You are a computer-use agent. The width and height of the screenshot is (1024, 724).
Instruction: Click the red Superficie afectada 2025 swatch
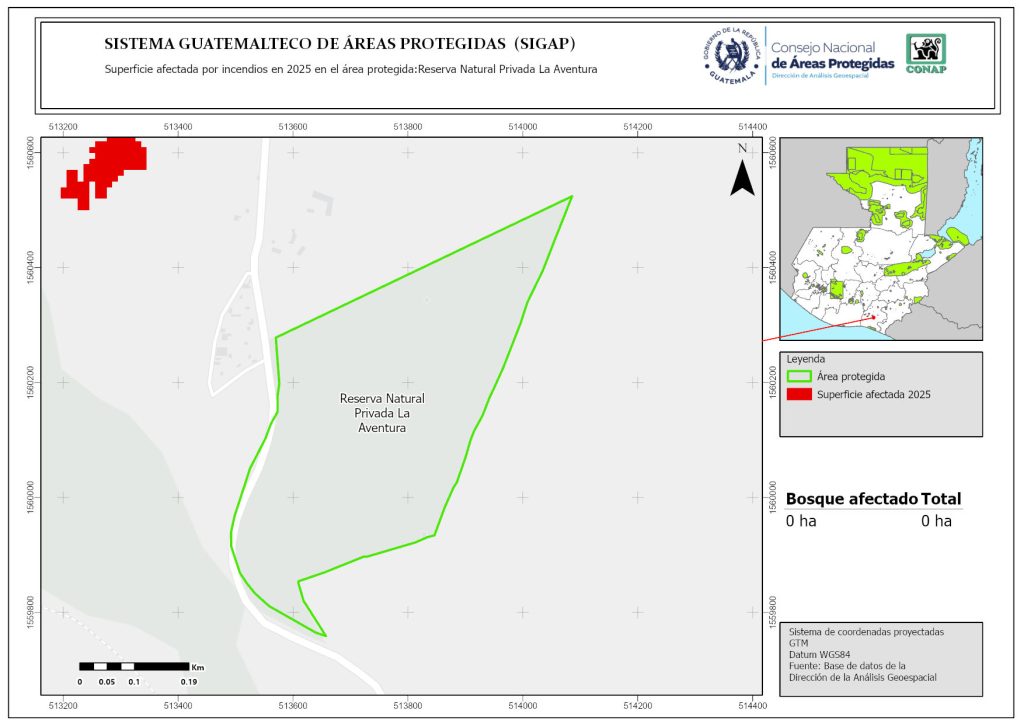(798, 395)
